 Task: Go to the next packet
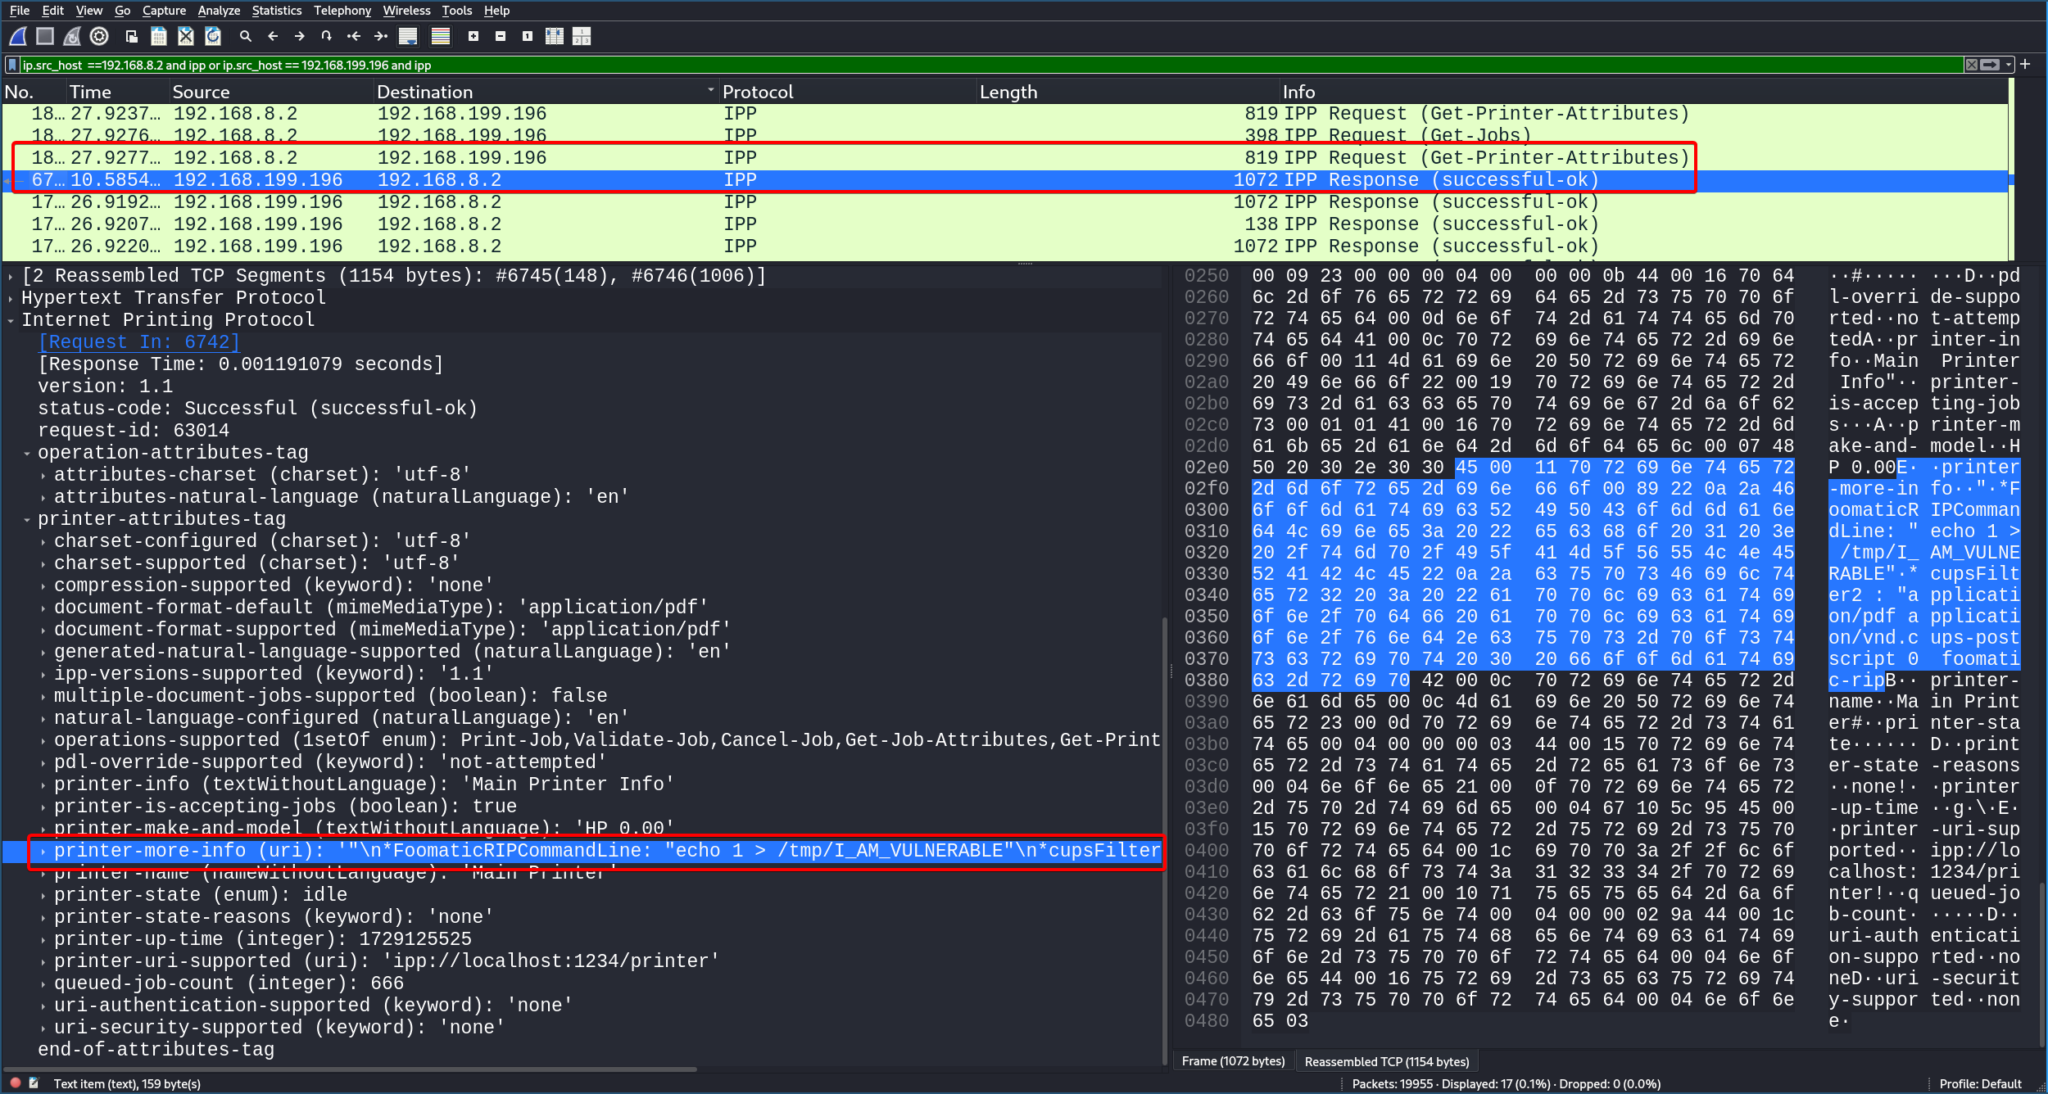click(299, 36)
